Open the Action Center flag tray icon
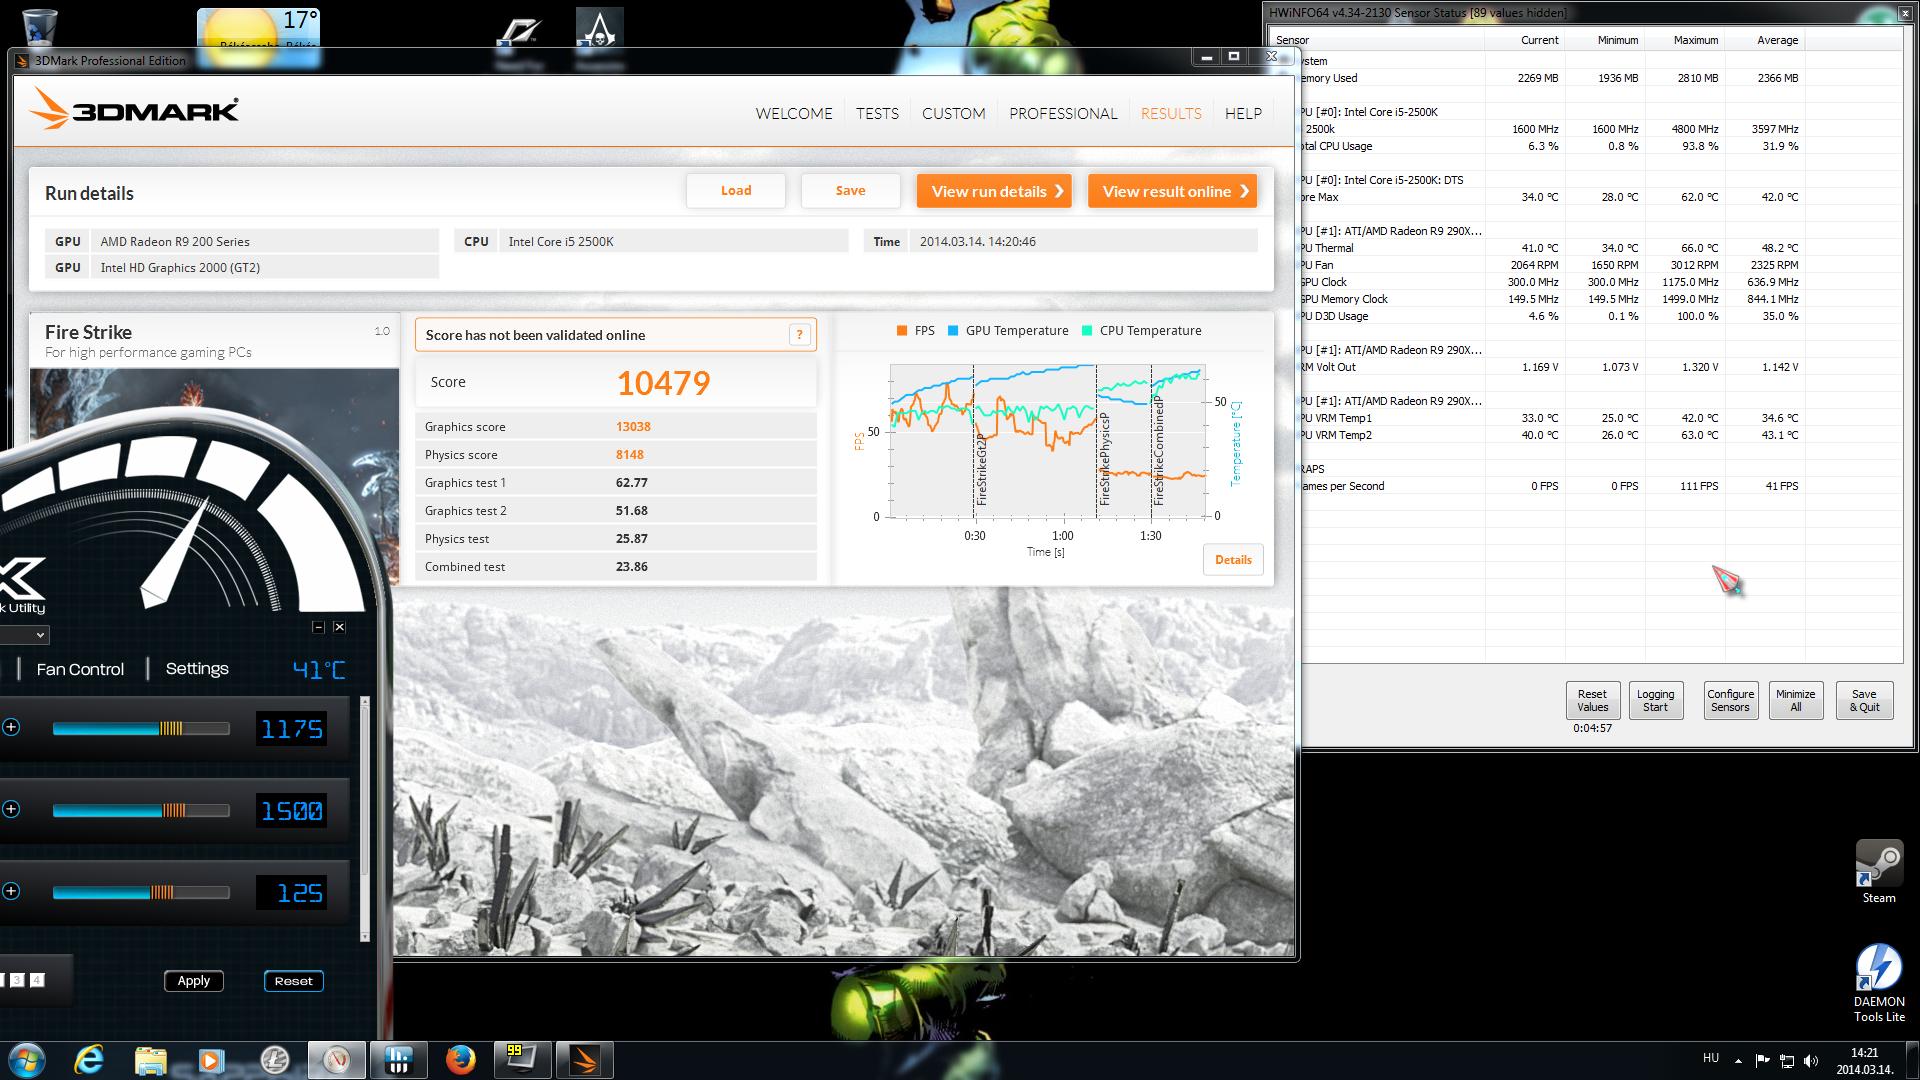 (1762, 1060)
